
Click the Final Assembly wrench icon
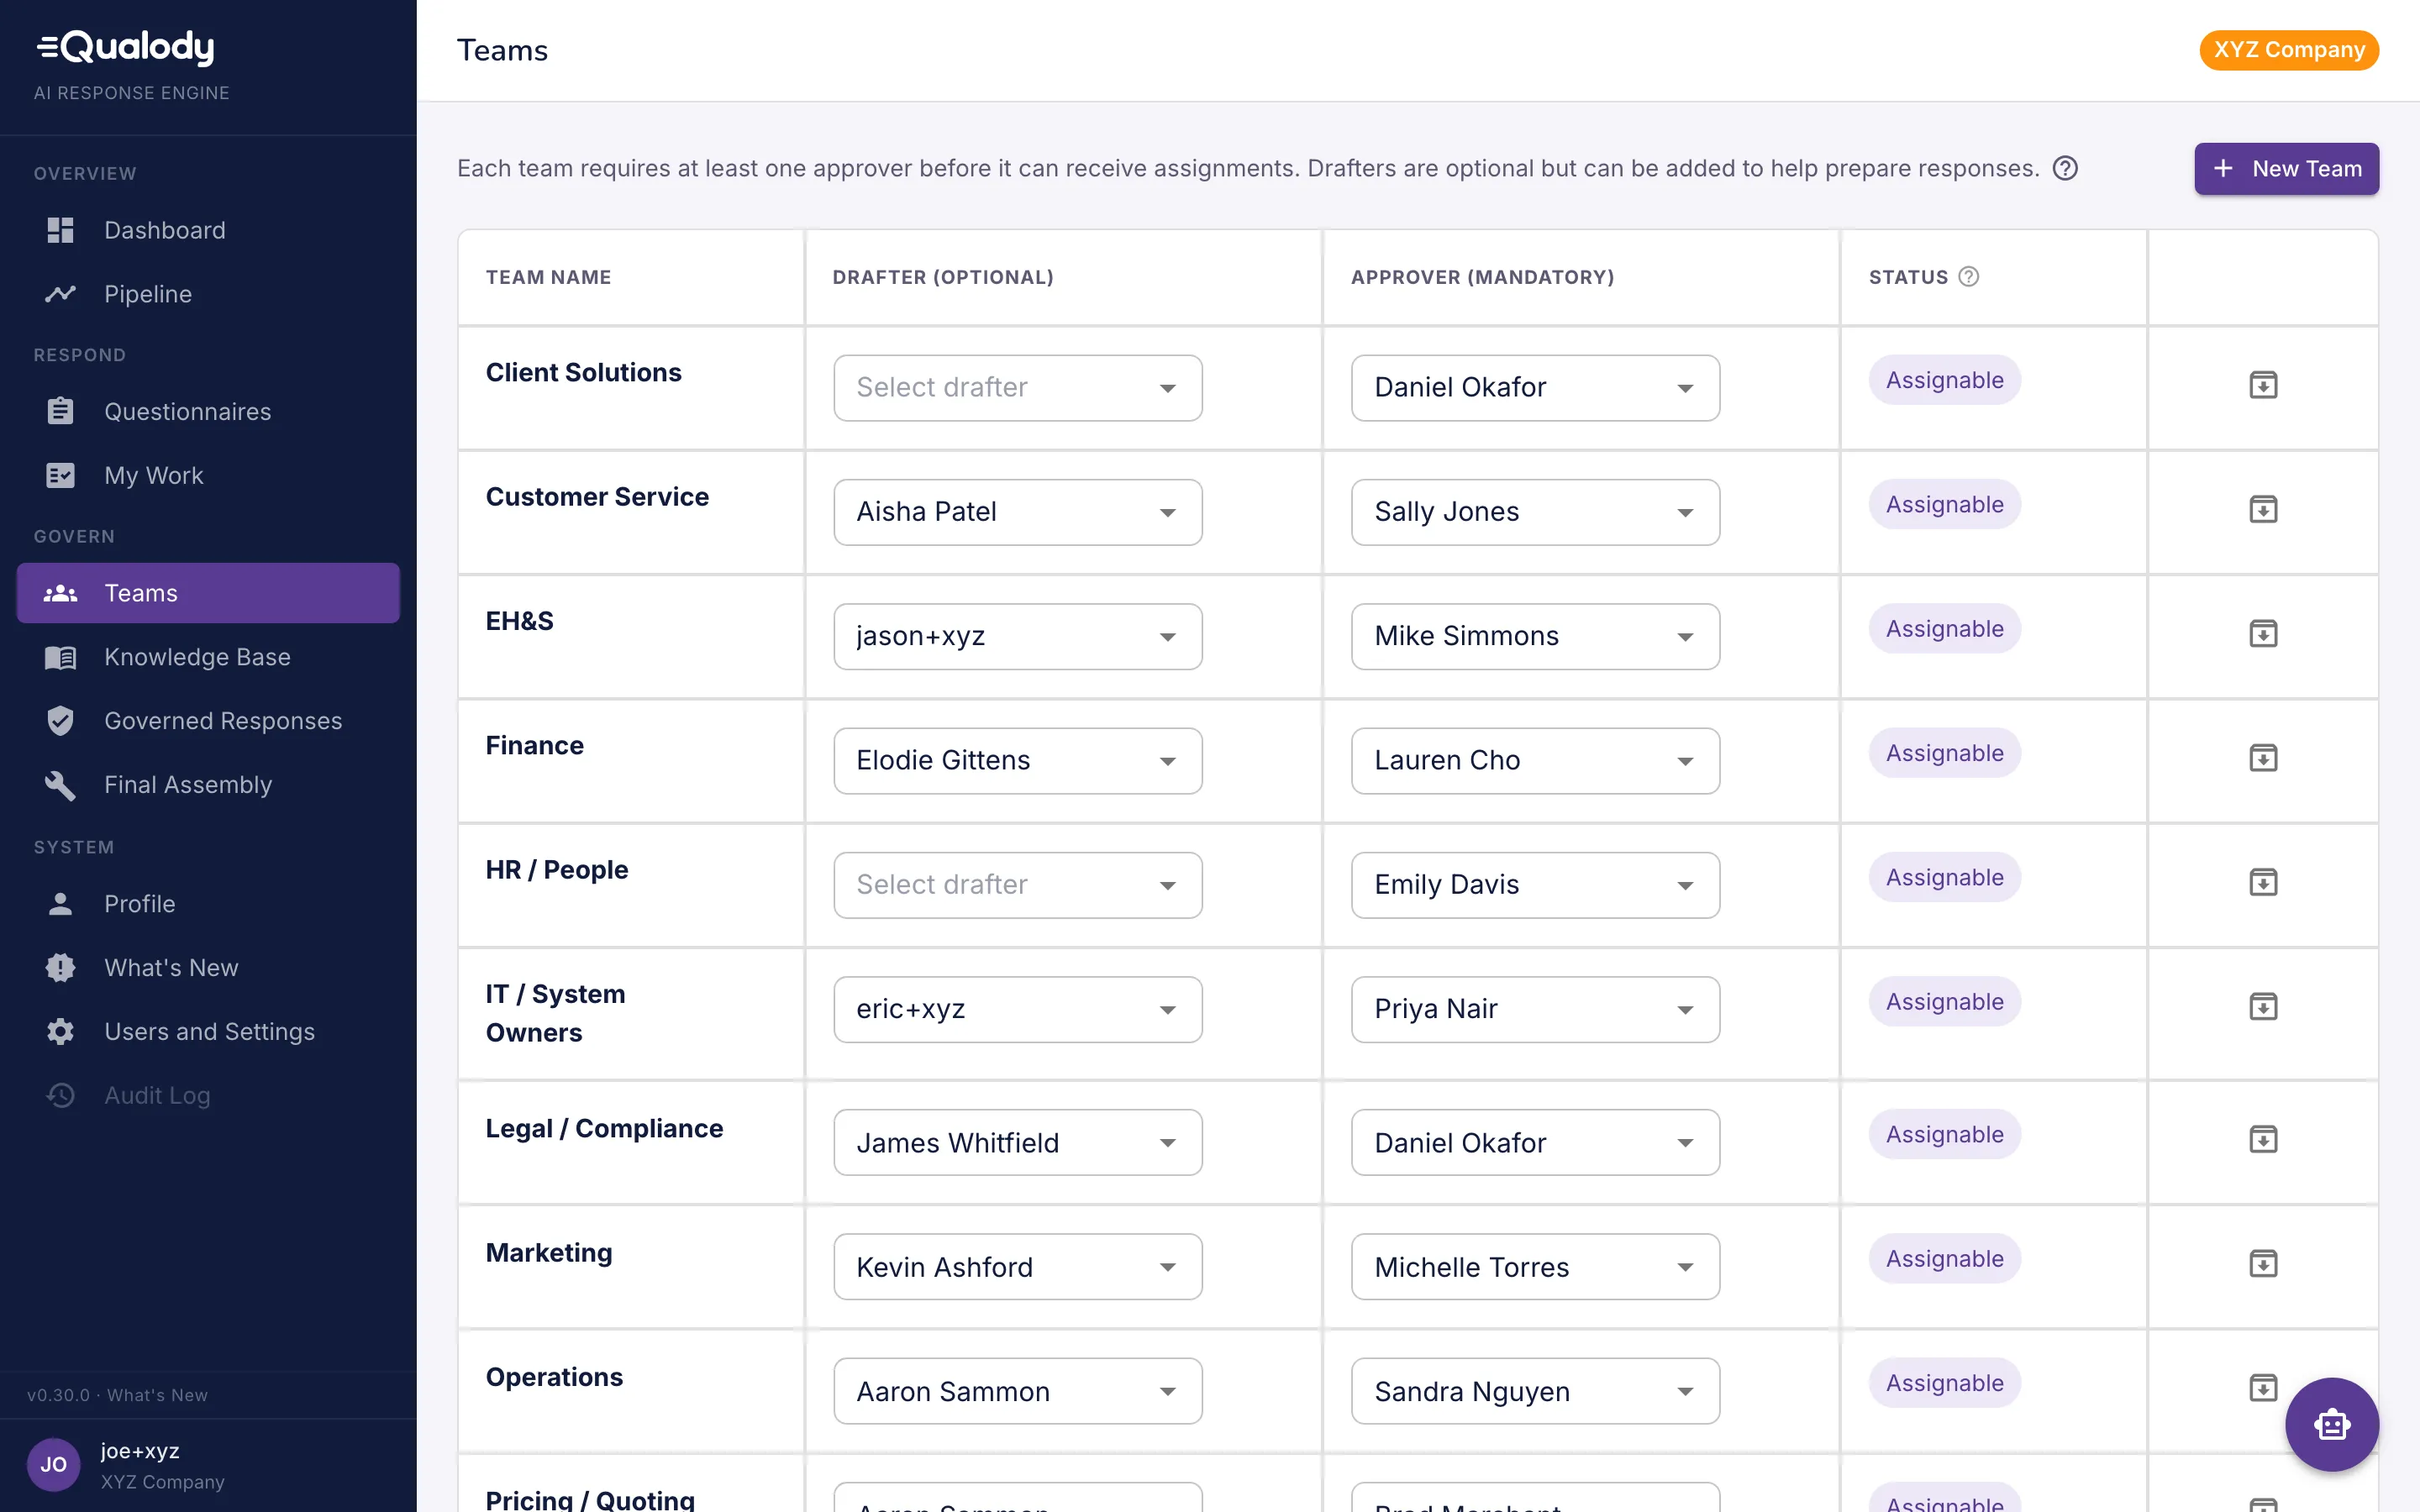coord(60,785)
